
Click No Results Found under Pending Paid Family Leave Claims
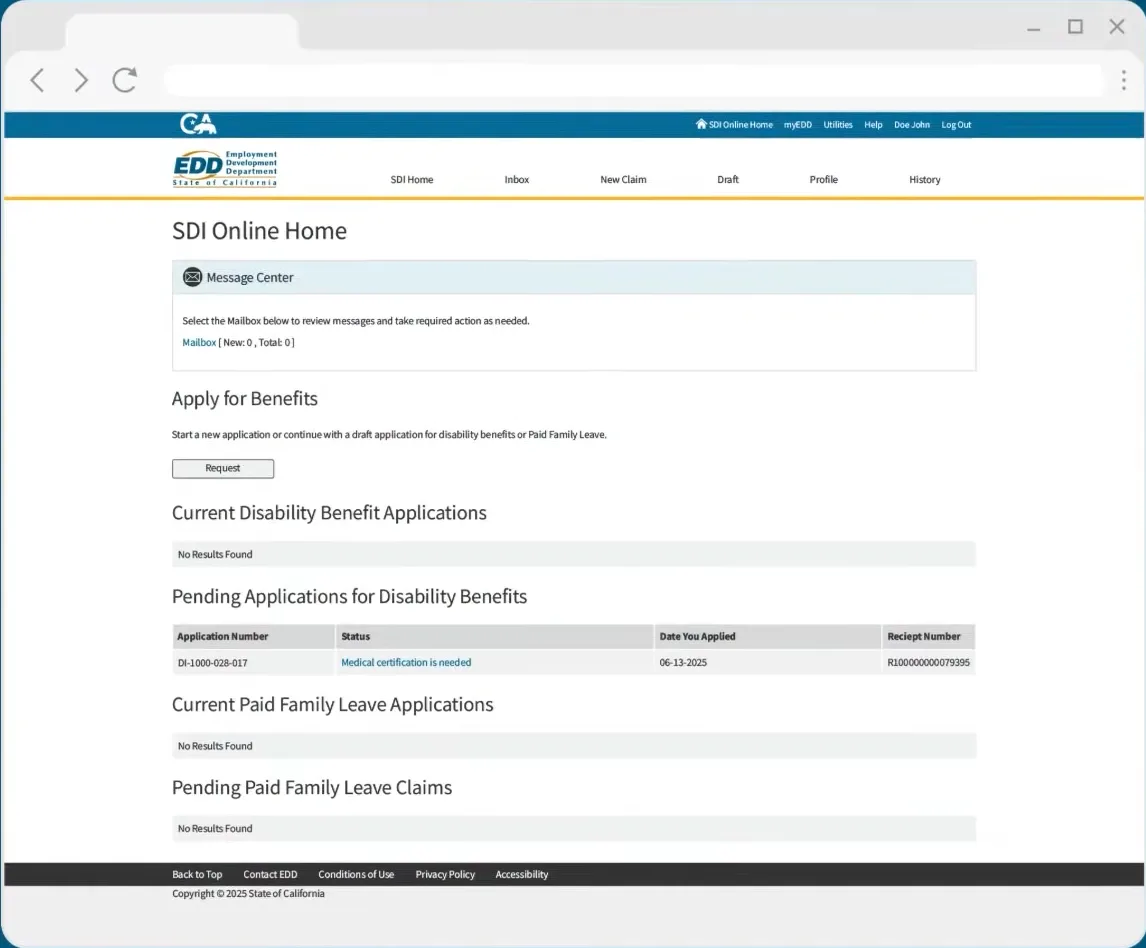(215, 829)
